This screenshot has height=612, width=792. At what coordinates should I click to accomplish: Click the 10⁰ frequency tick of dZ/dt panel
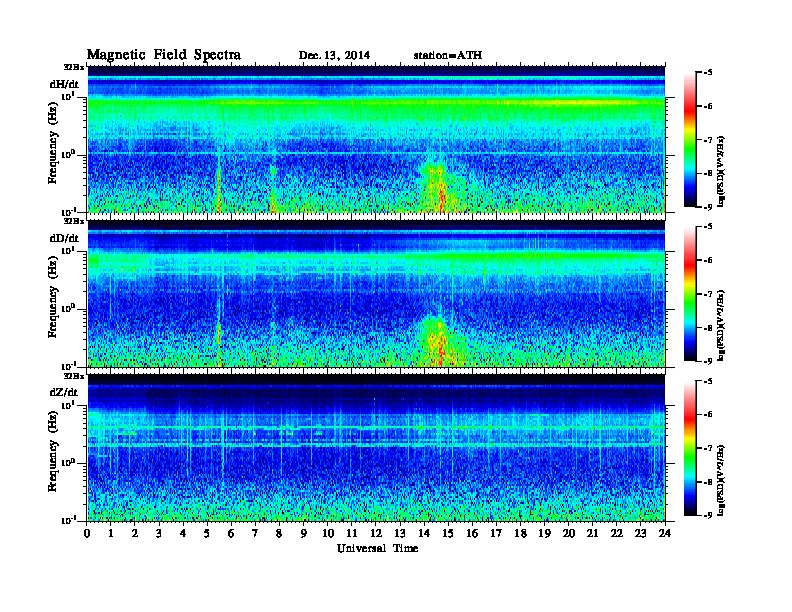click(68, 463)
